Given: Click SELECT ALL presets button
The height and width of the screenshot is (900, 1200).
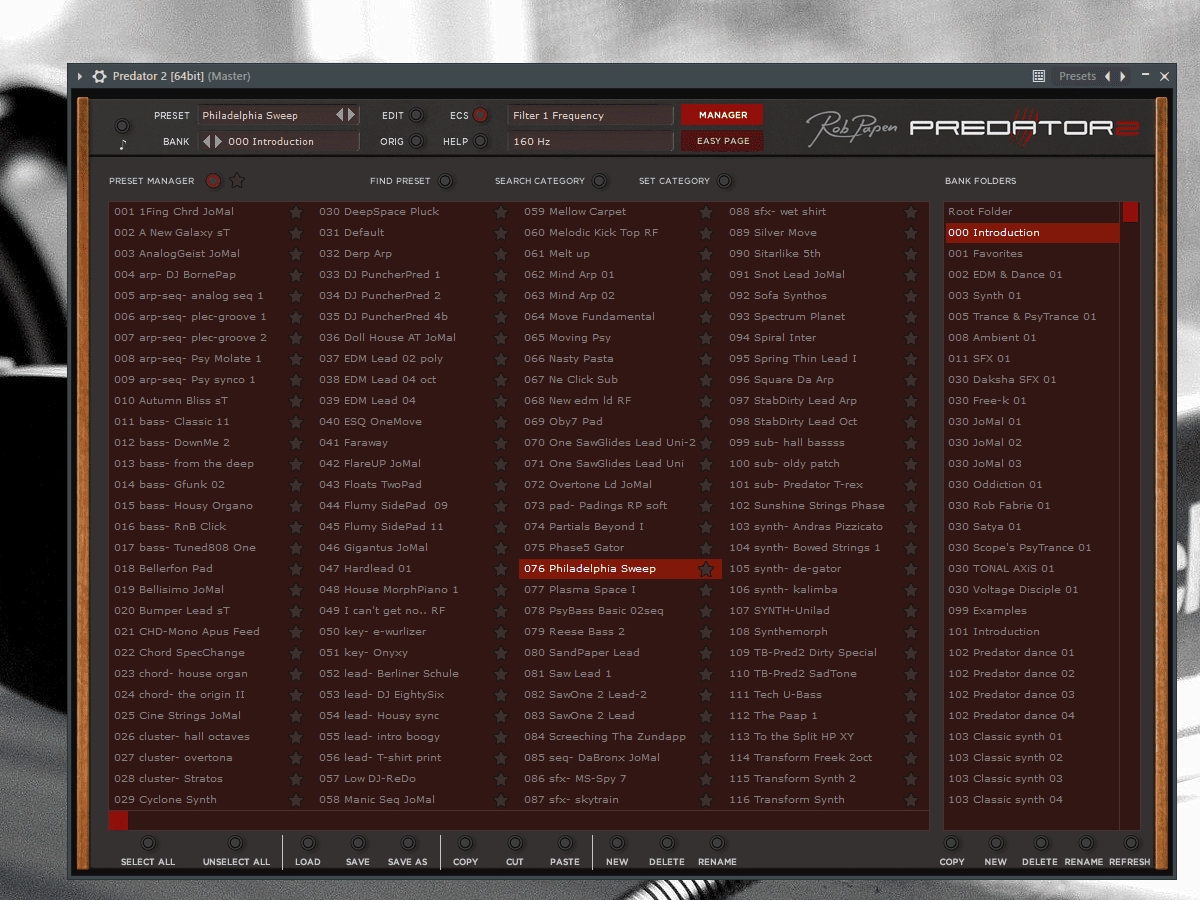Looking at the screenshot, I should 148,844.
